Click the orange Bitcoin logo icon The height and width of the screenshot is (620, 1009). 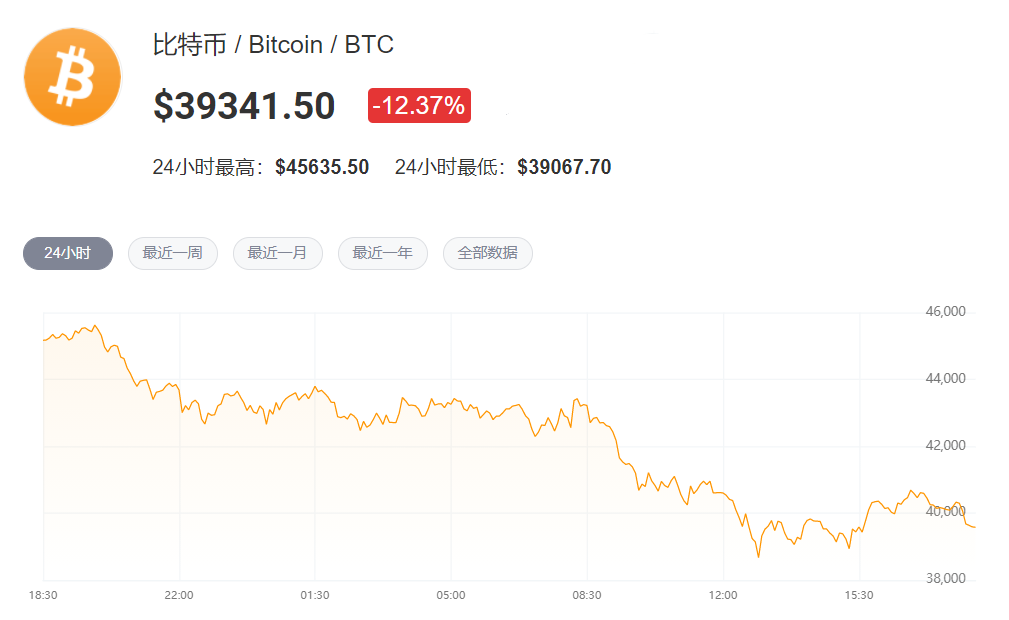click(72, 78)
